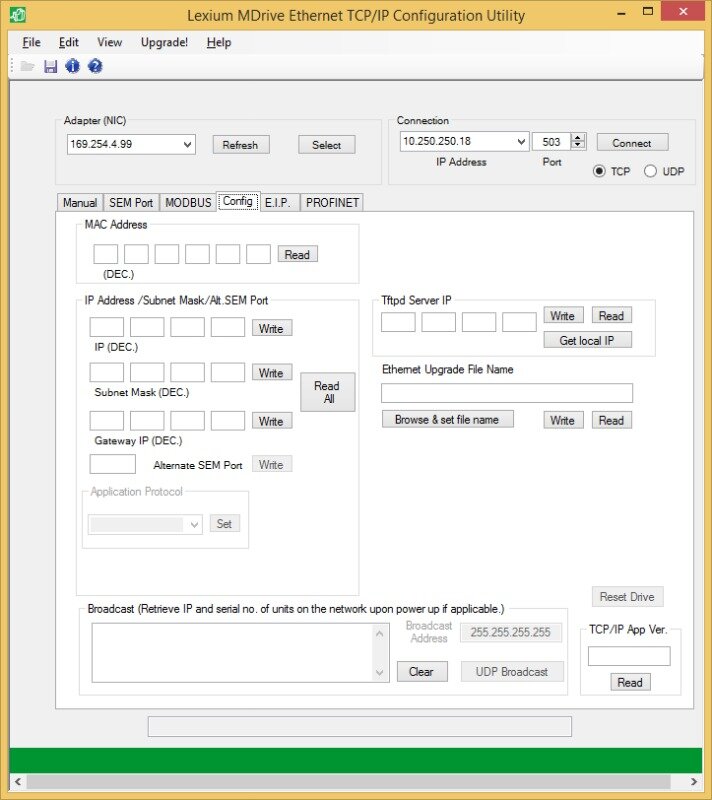Open the Upgrade! menu
This screenshot has height=800, width=712.
[x=164, y=42]
